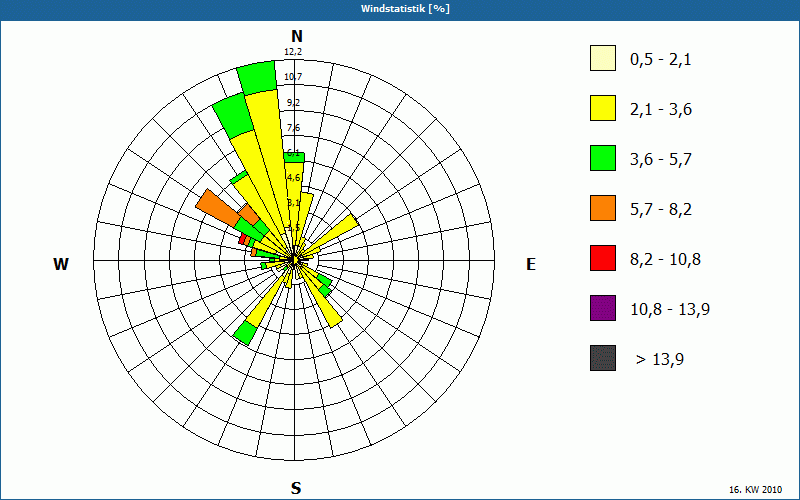Viewport: 800px width, 500px height.
Task: Click the 12,2 axis value
Action: click(x=293, y=52)
